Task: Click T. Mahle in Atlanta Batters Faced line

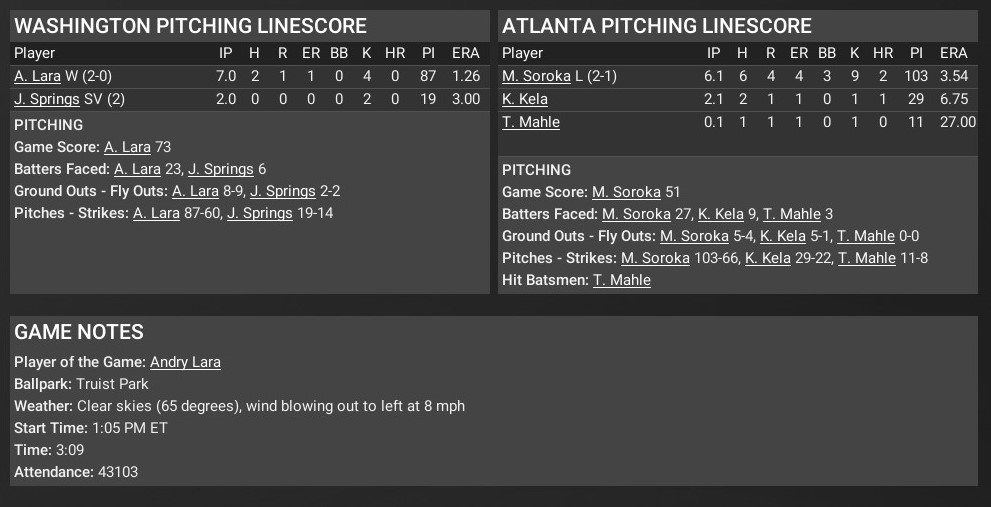Action: coord(792,214)
